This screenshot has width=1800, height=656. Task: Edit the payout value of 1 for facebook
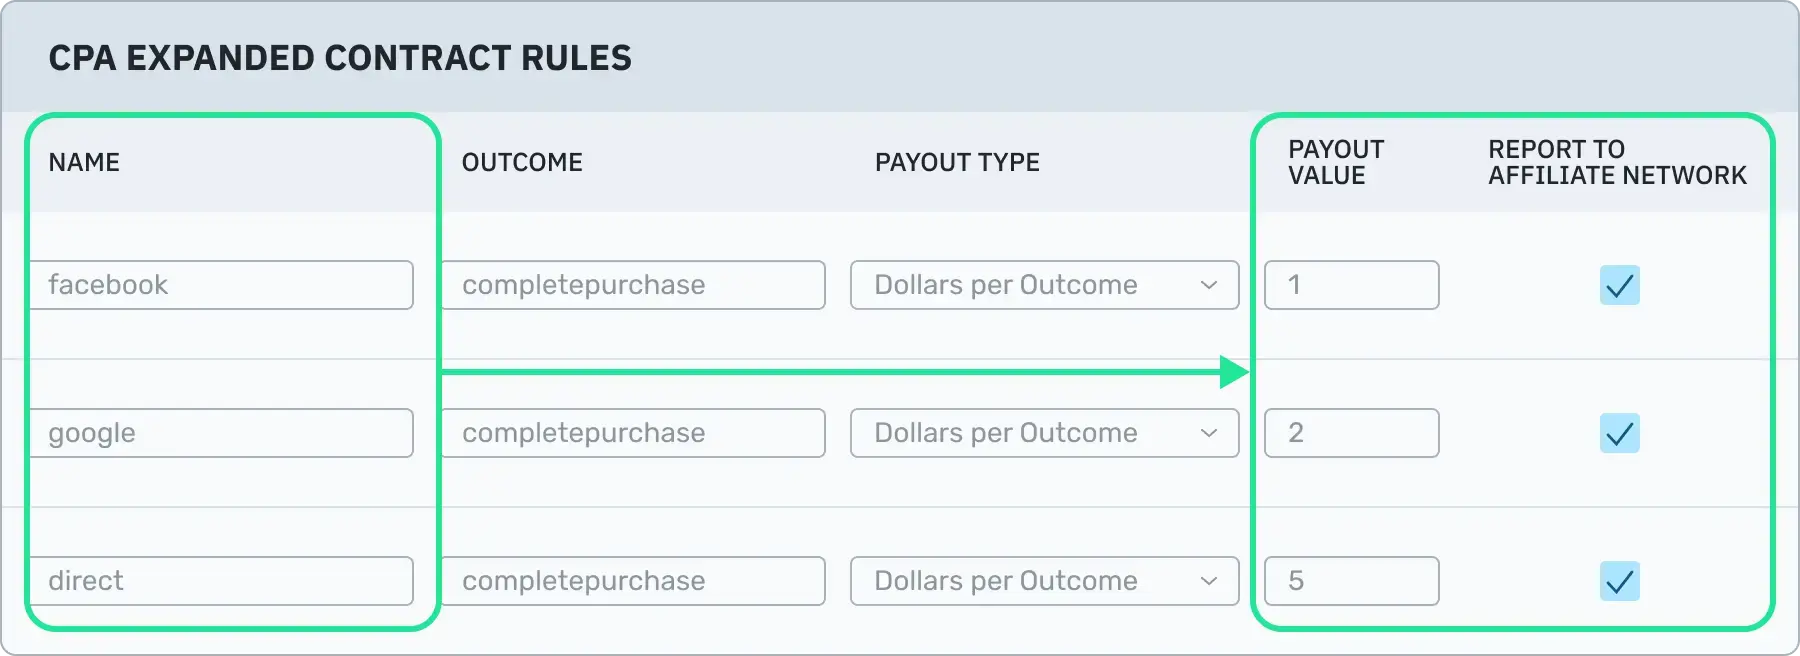(x=1351, y=285)
